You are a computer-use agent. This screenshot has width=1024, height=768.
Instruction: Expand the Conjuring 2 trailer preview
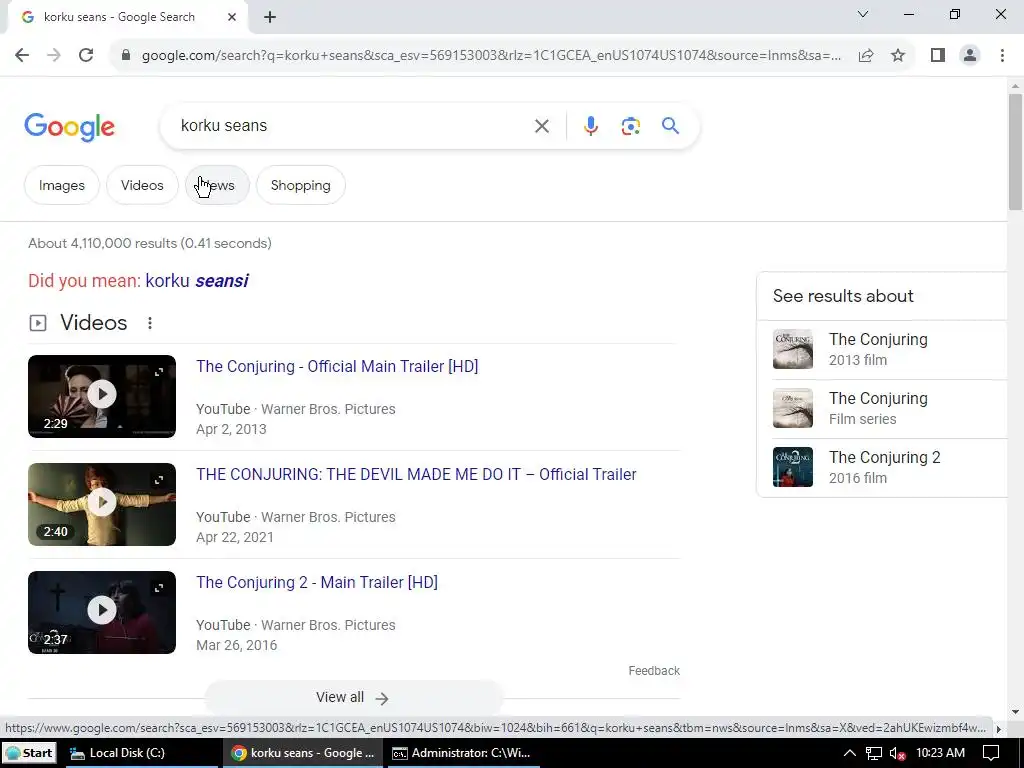159,588
